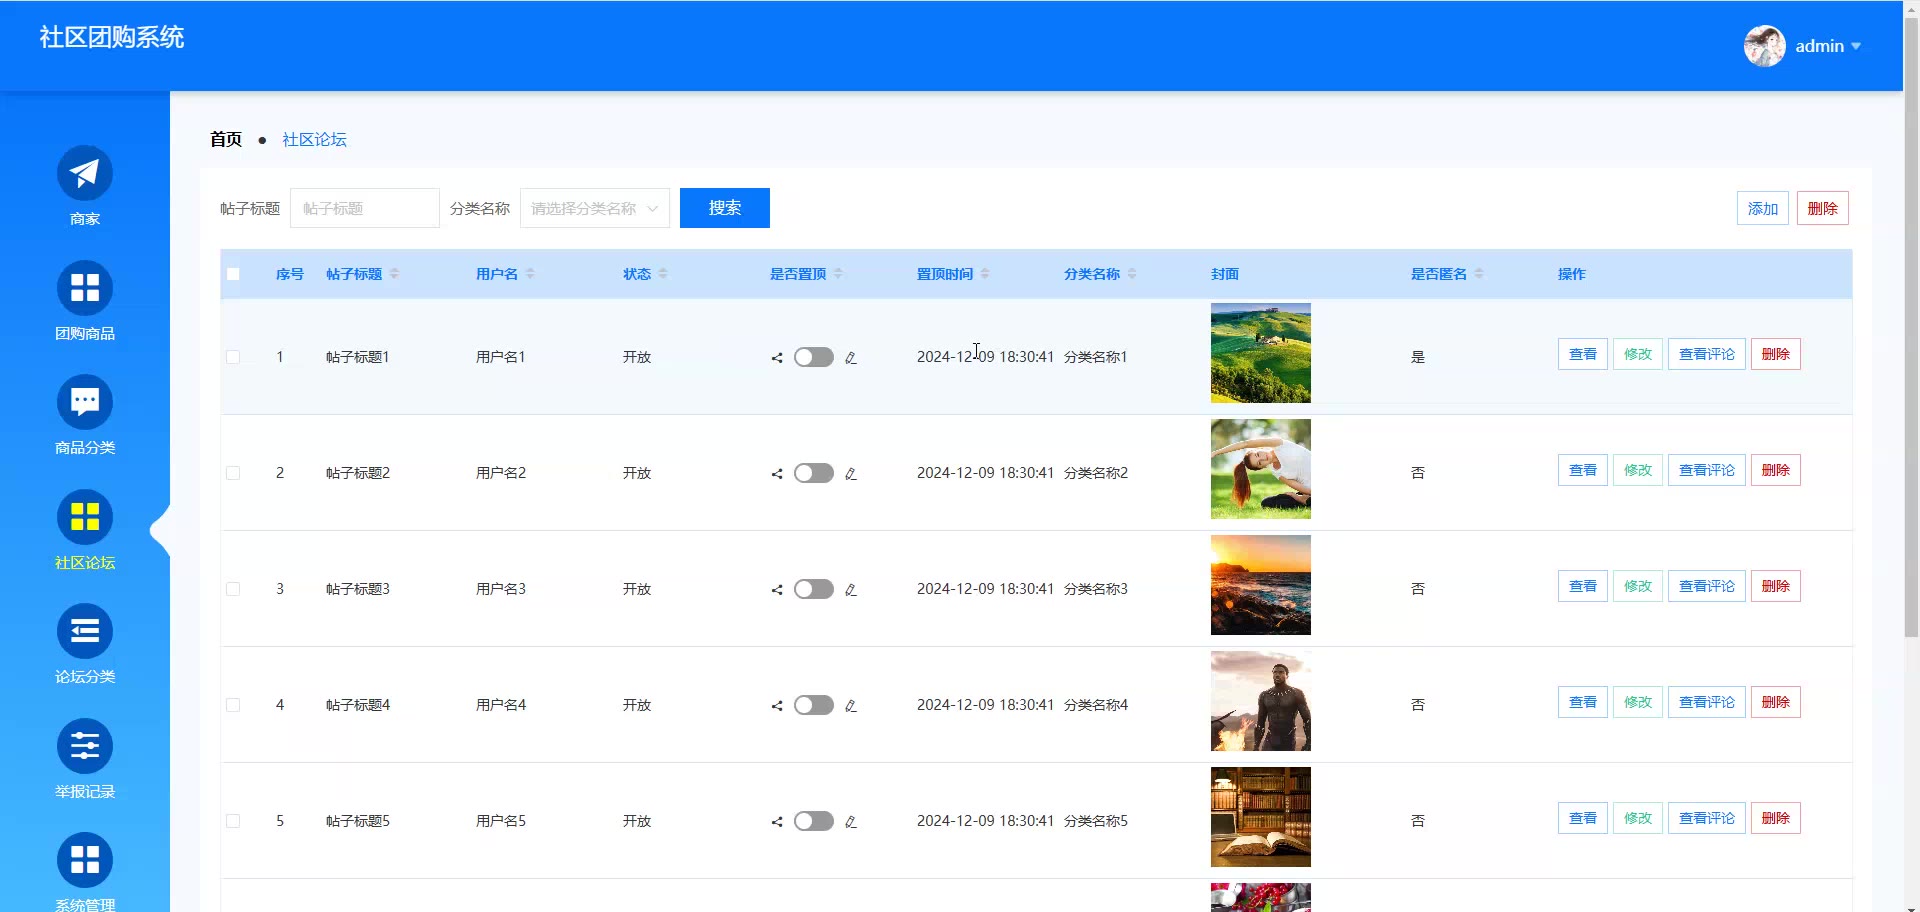
Task: Tick the checkbox for row 4
Action: point(233,705)
